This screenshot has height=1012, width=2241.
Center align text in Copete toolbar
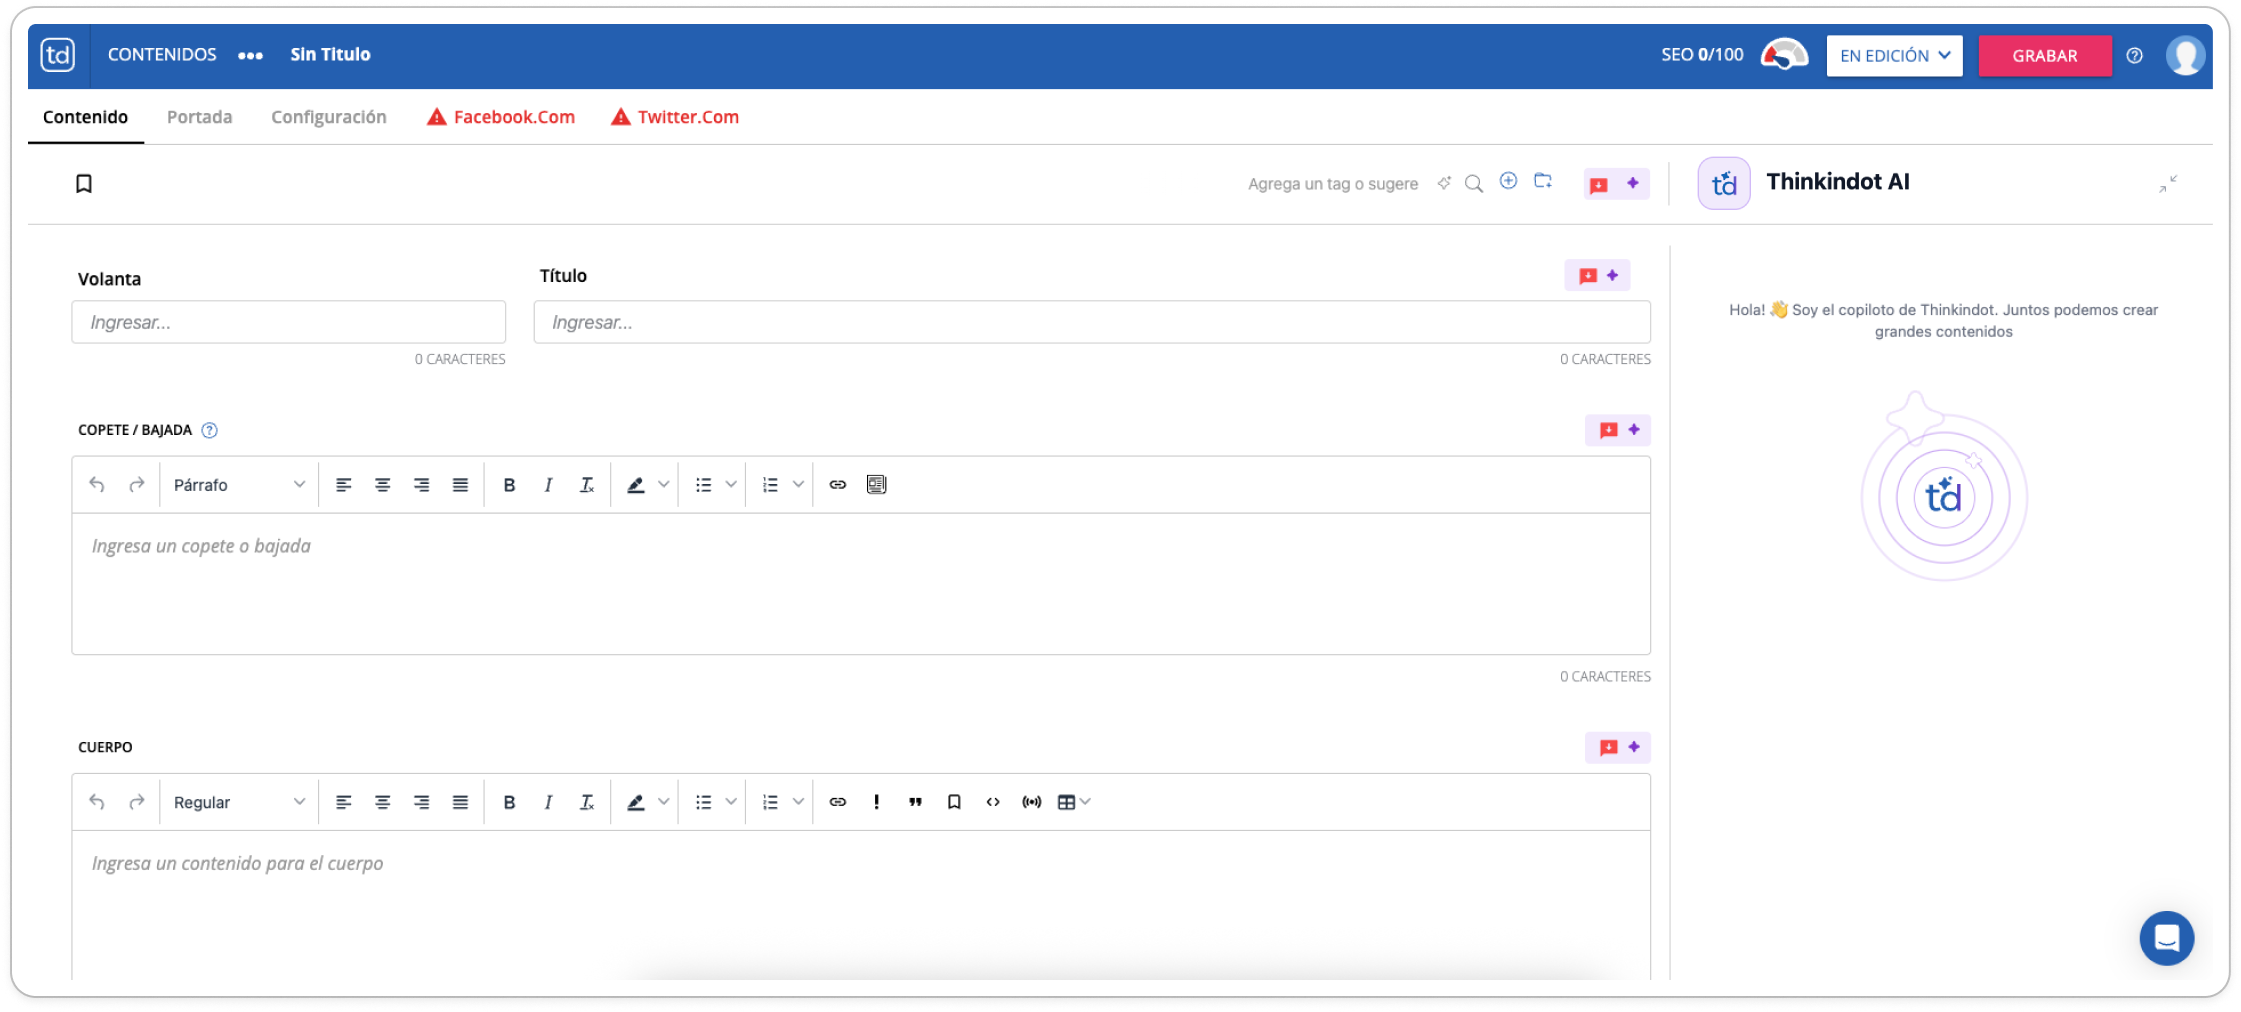click(x=382, y=485)
